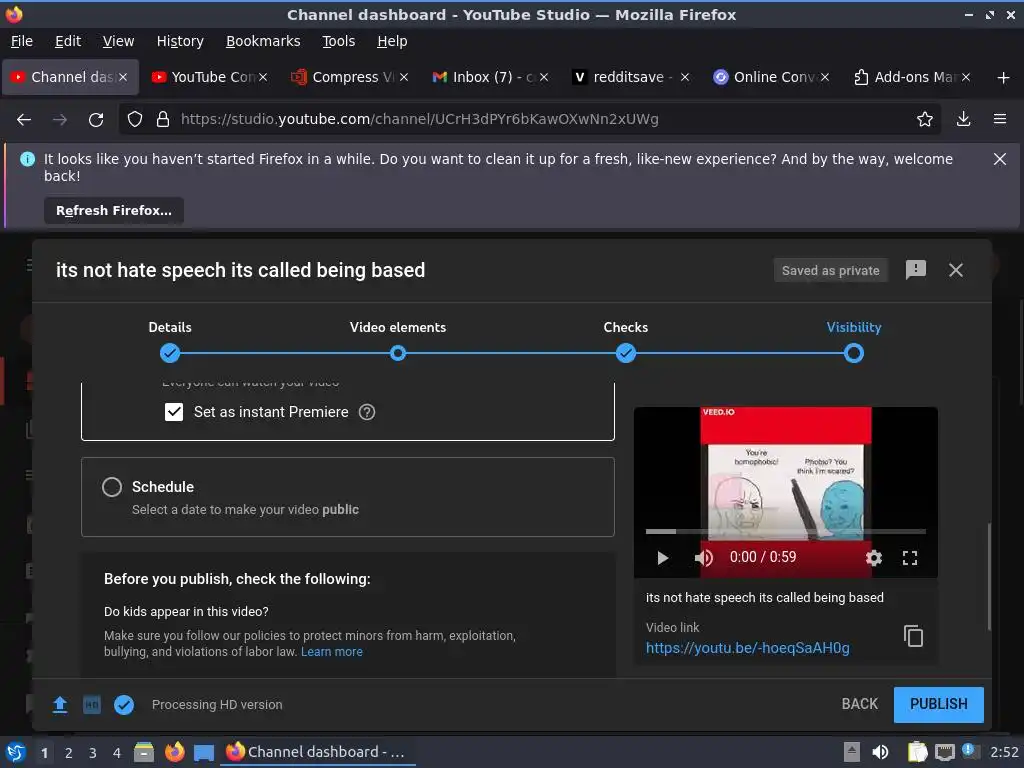Dismiss the Firefox refresh notification bar
The height and width of the screenshot is (768, 1024).
pyautogui.click(x=999, y=159)
